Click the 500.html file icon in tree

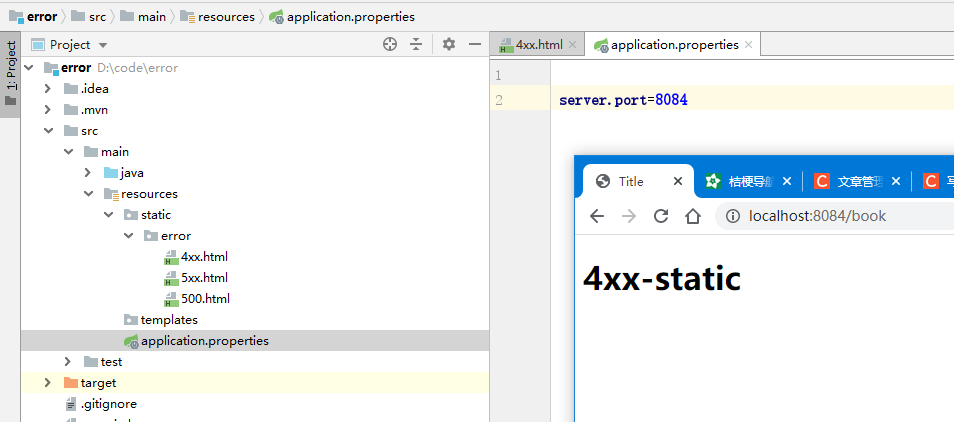pyautogui.click(x=171, y=299)
